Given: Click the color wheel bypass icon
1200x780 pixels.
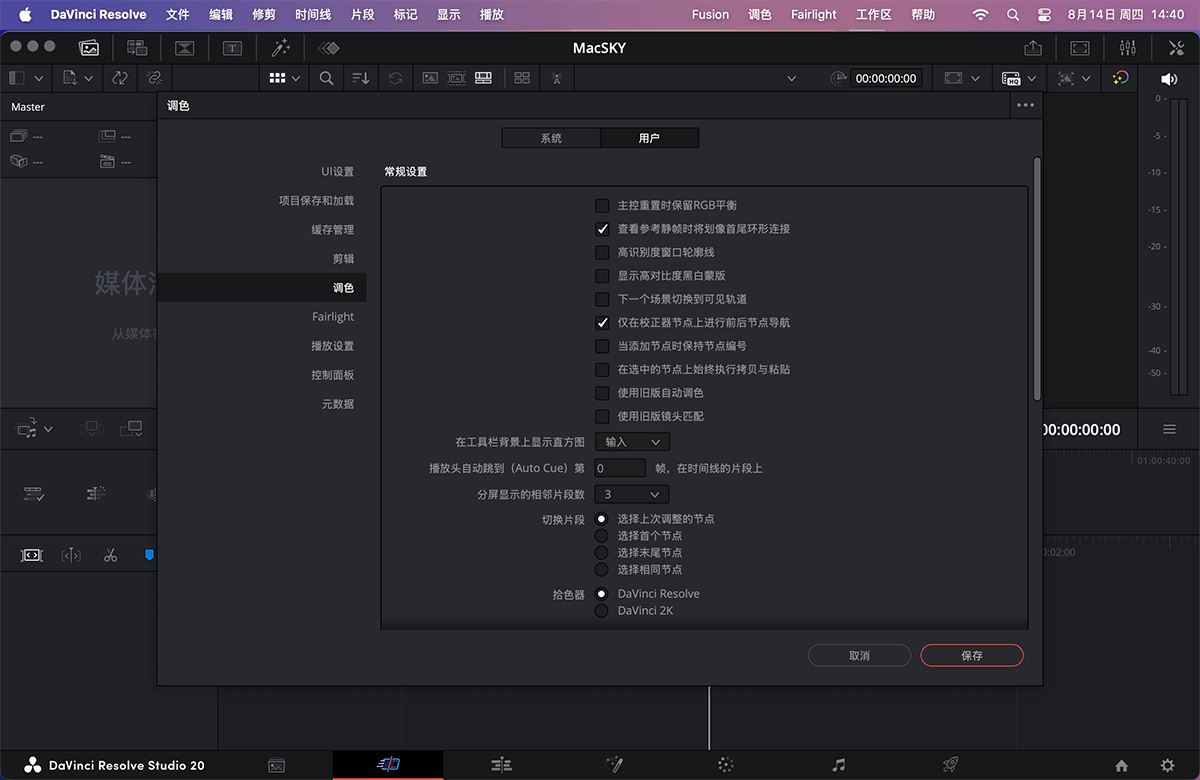Looking at the screenshot, I should coord(1121,78).
